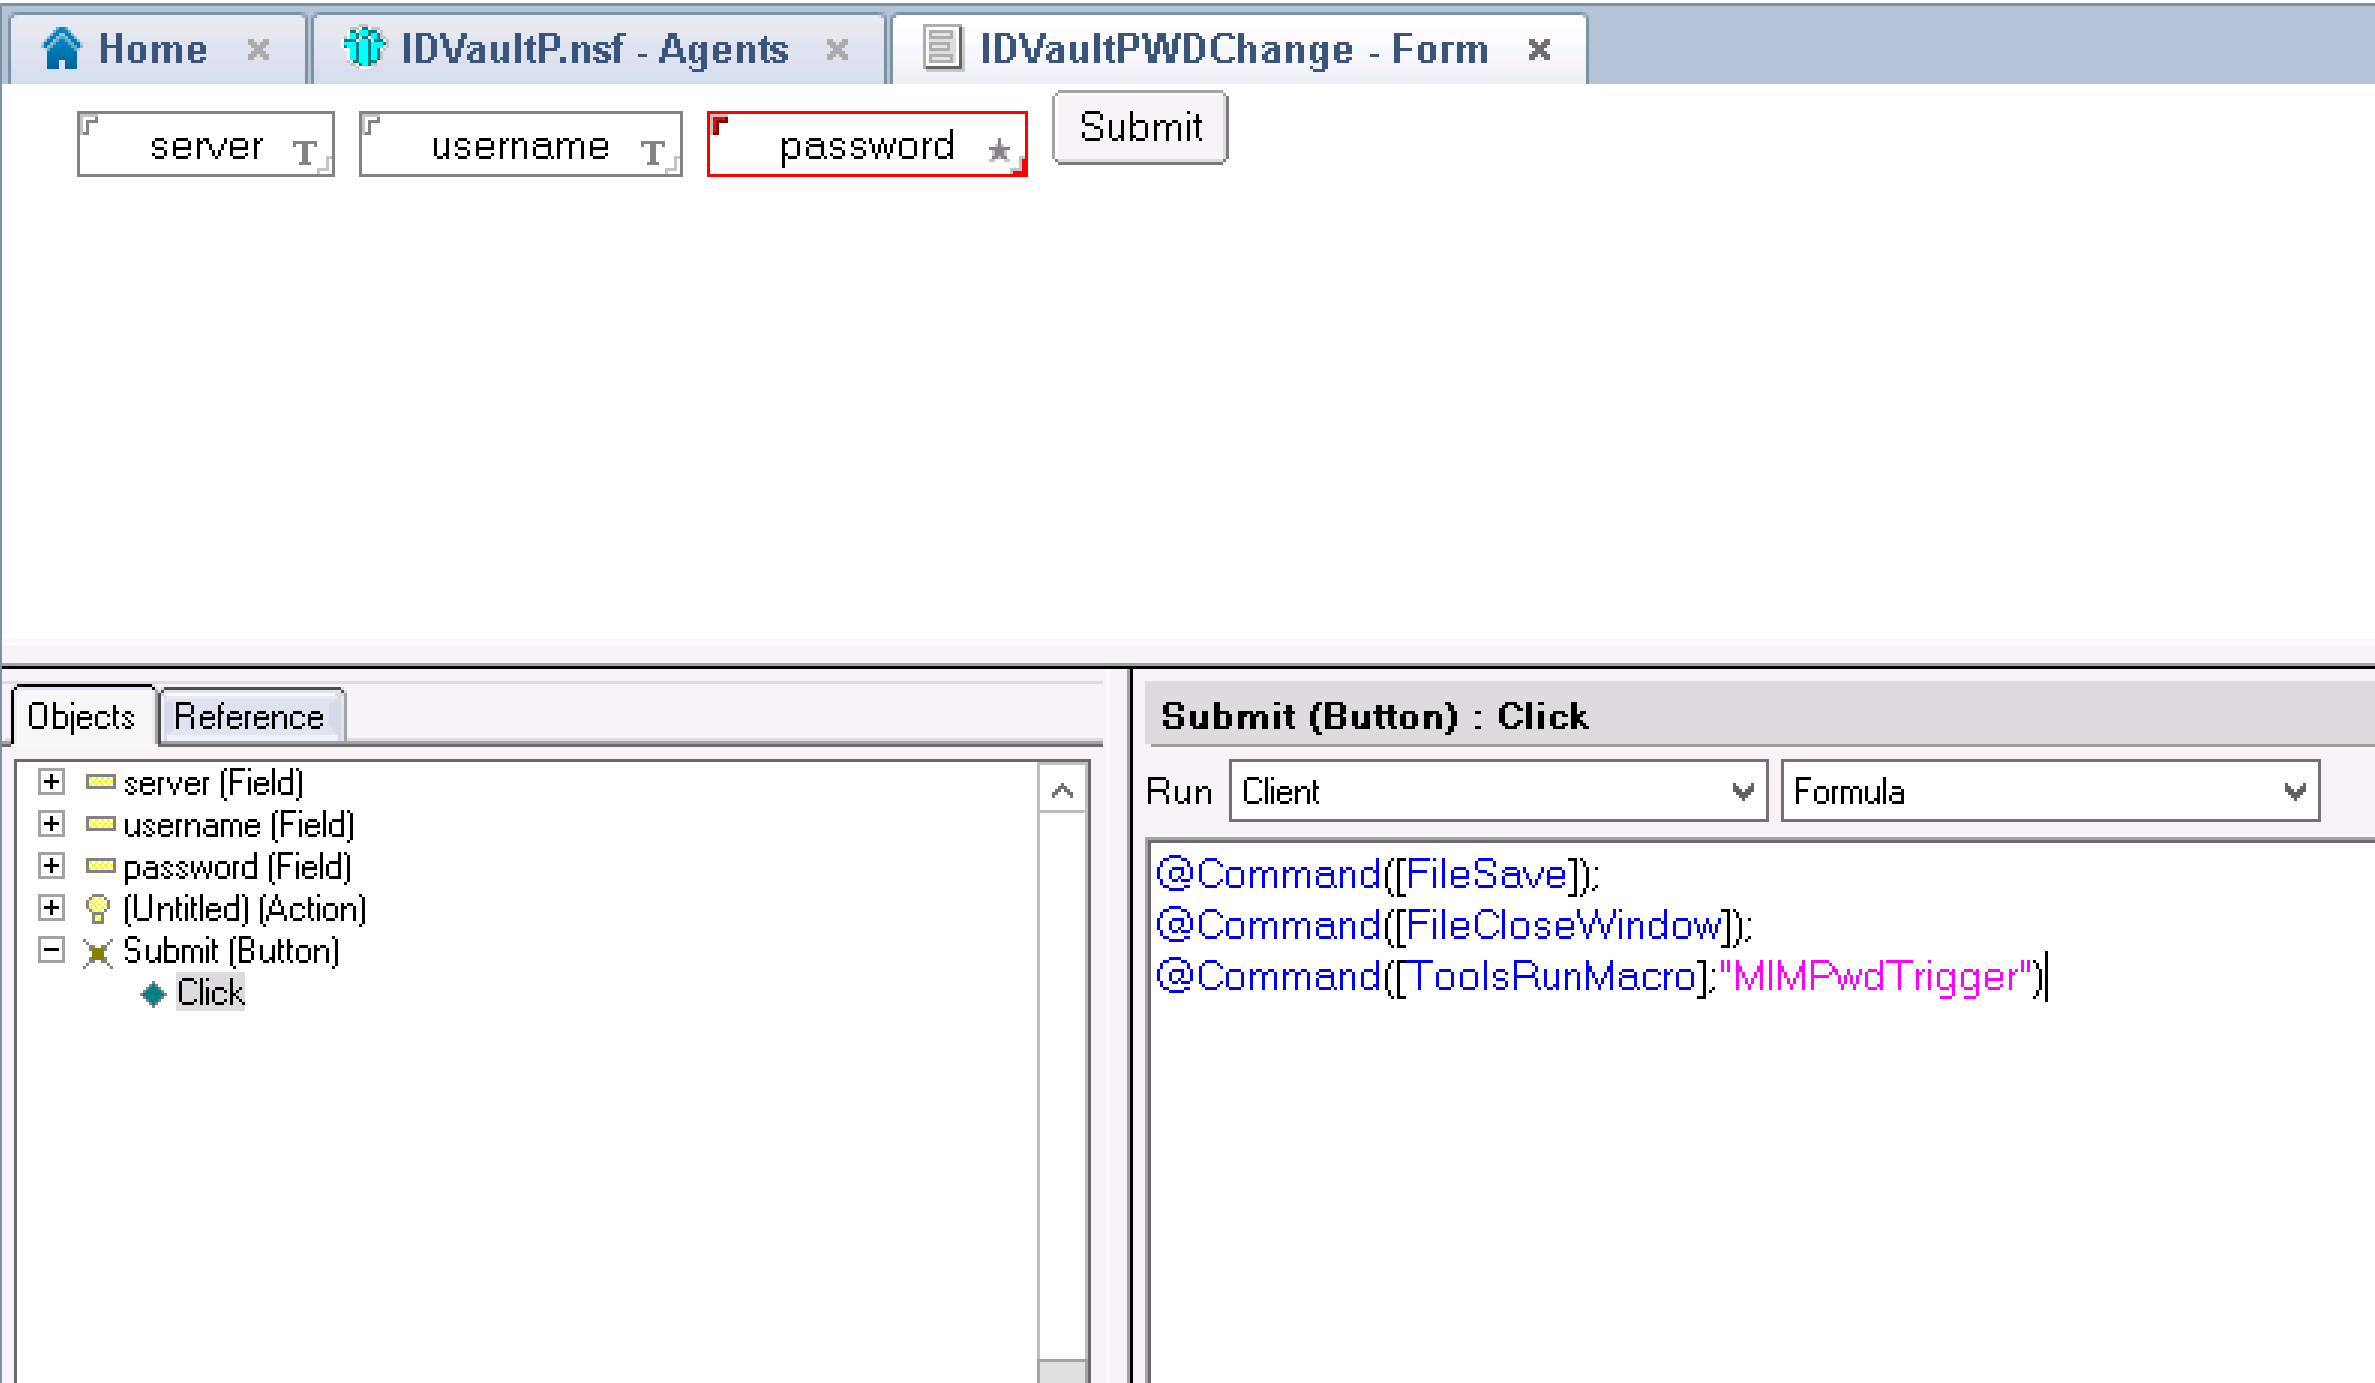The height and width of the screenshot is (1383, 2375).
Task: Select the Click event in tree
Action: (210, 993)
